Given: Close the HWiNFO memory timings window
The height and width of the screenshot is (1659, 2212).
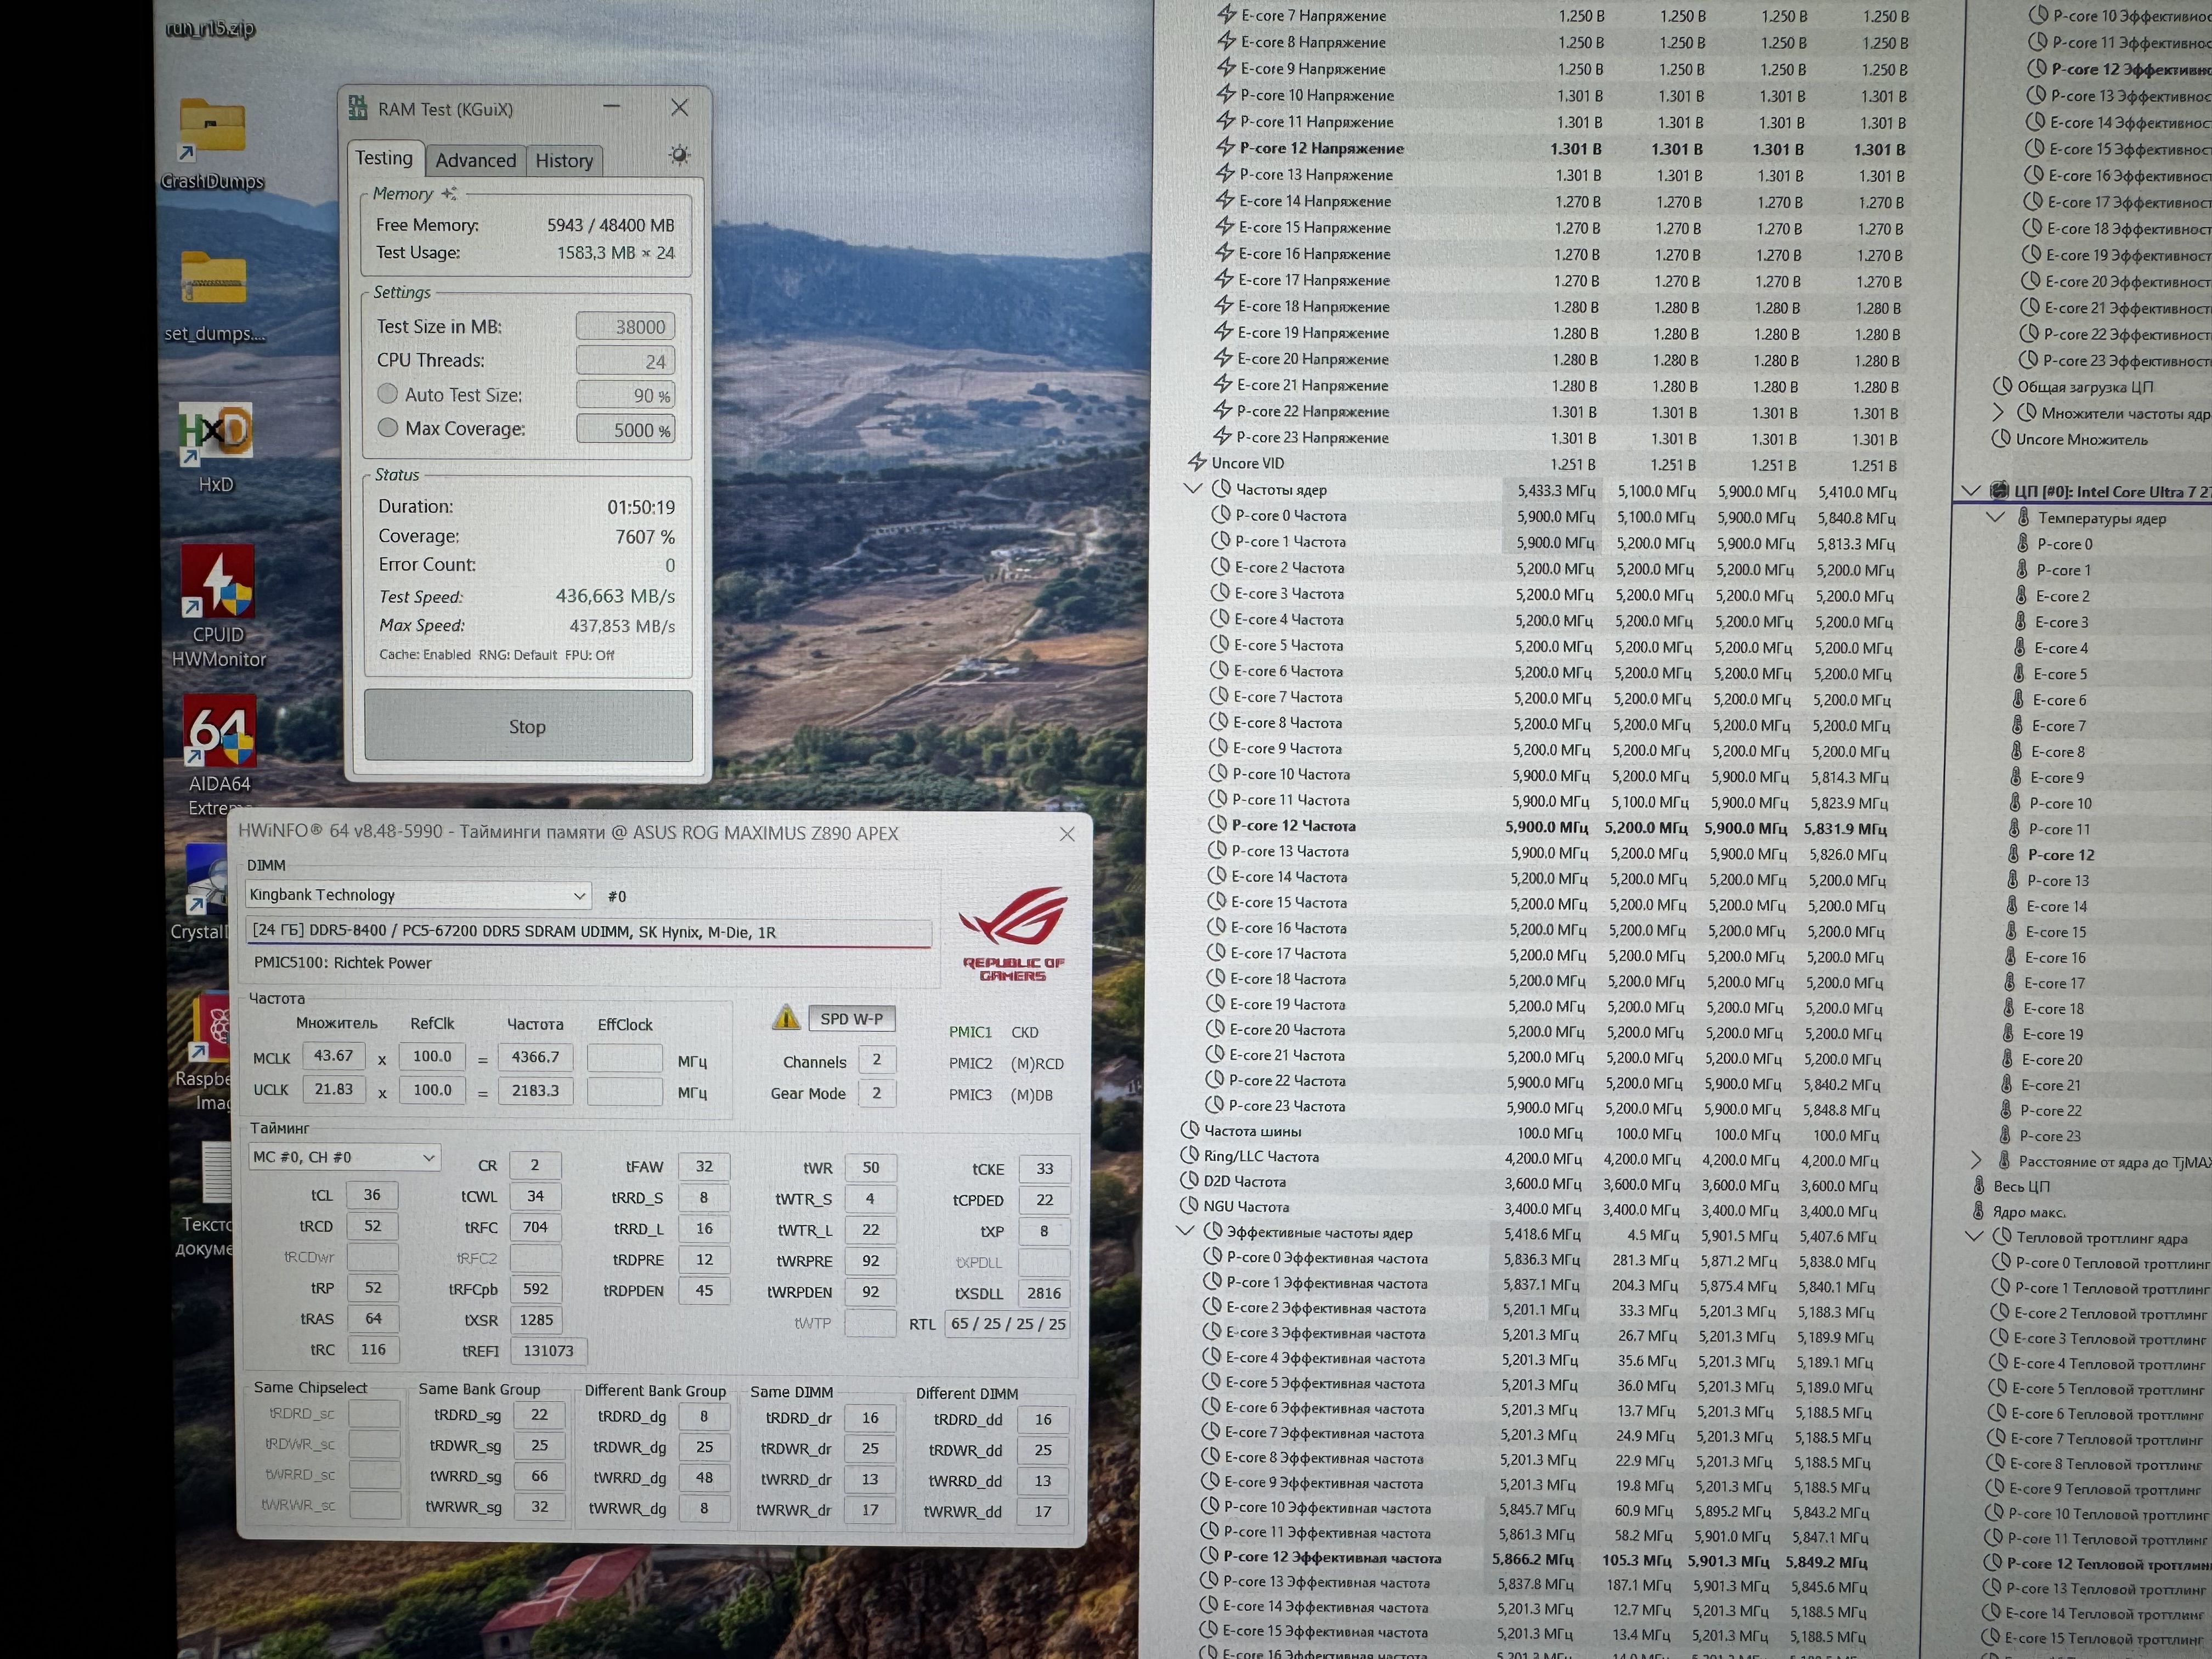Looking at the screenshot, I should point(1067,834).
